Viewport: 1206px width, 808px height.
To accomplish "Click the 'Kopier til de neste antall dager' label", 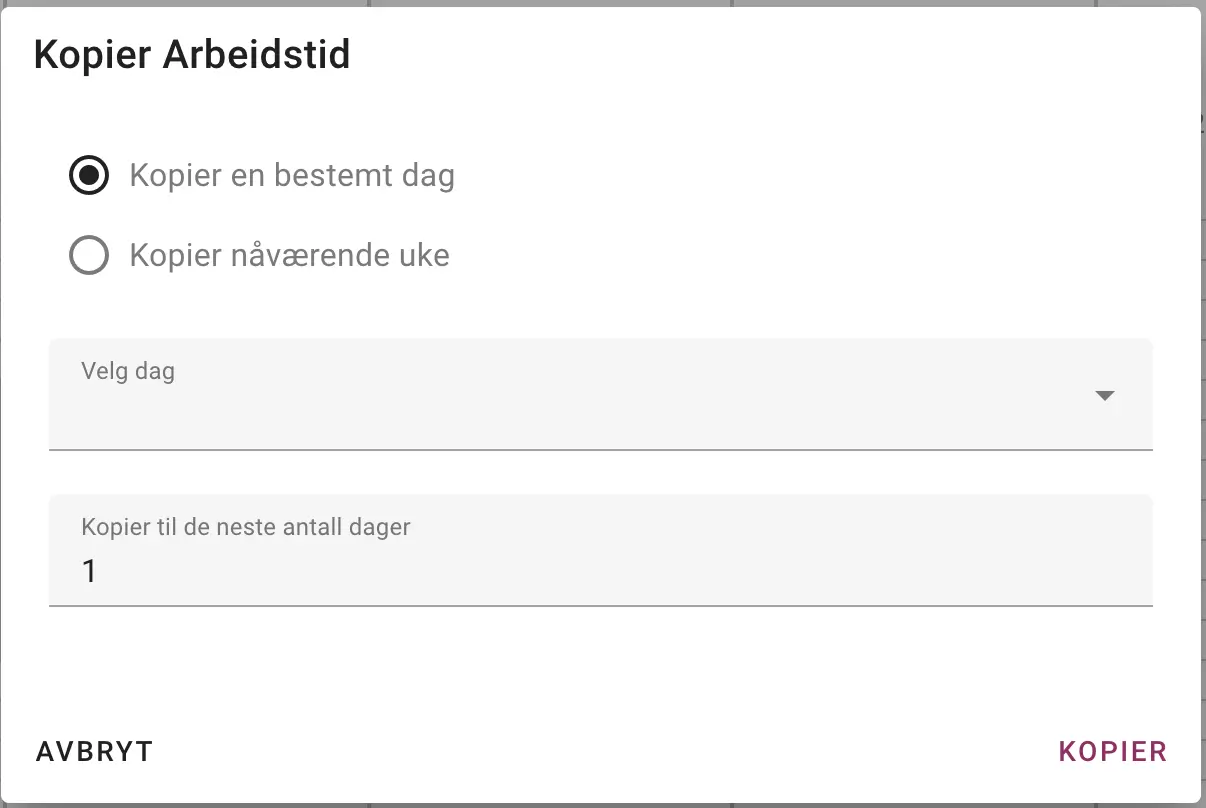I will [x=246, y=527].
